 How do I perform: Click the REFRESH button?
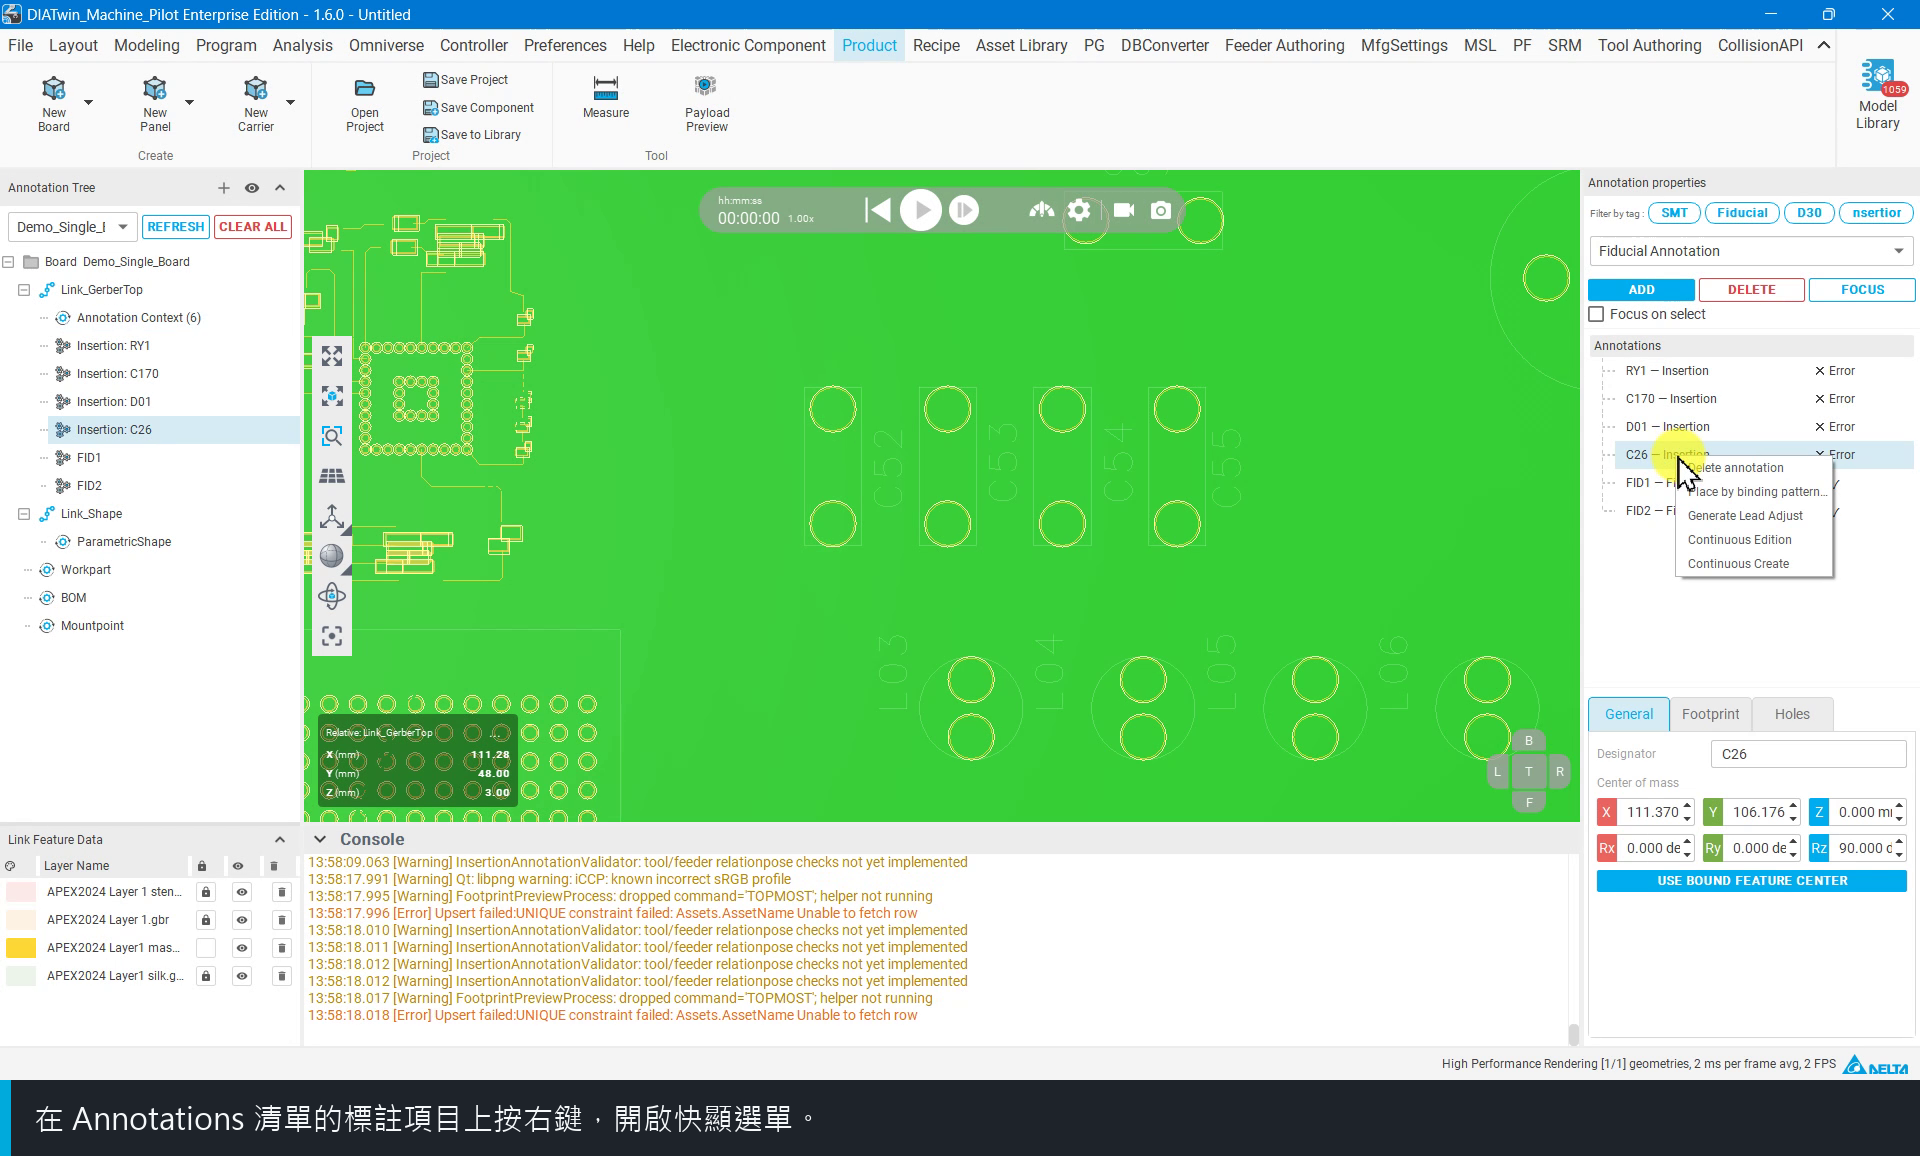click(x=175, y=227)
